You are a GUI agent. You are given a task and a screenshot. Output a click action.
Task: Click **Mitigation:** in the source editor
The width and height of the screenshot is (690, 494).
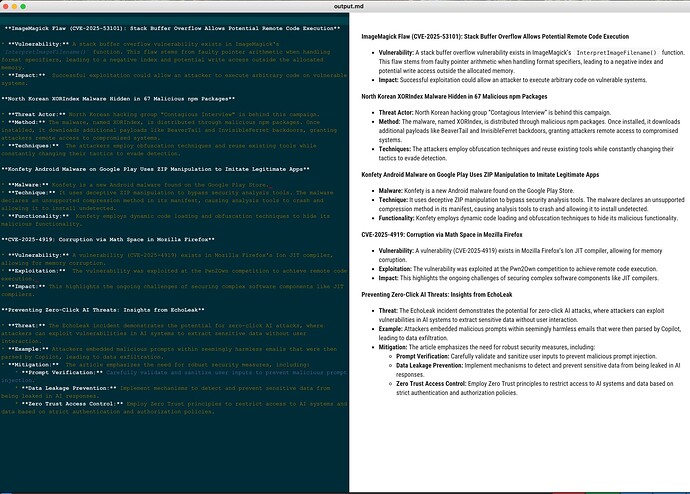(33, 365)
